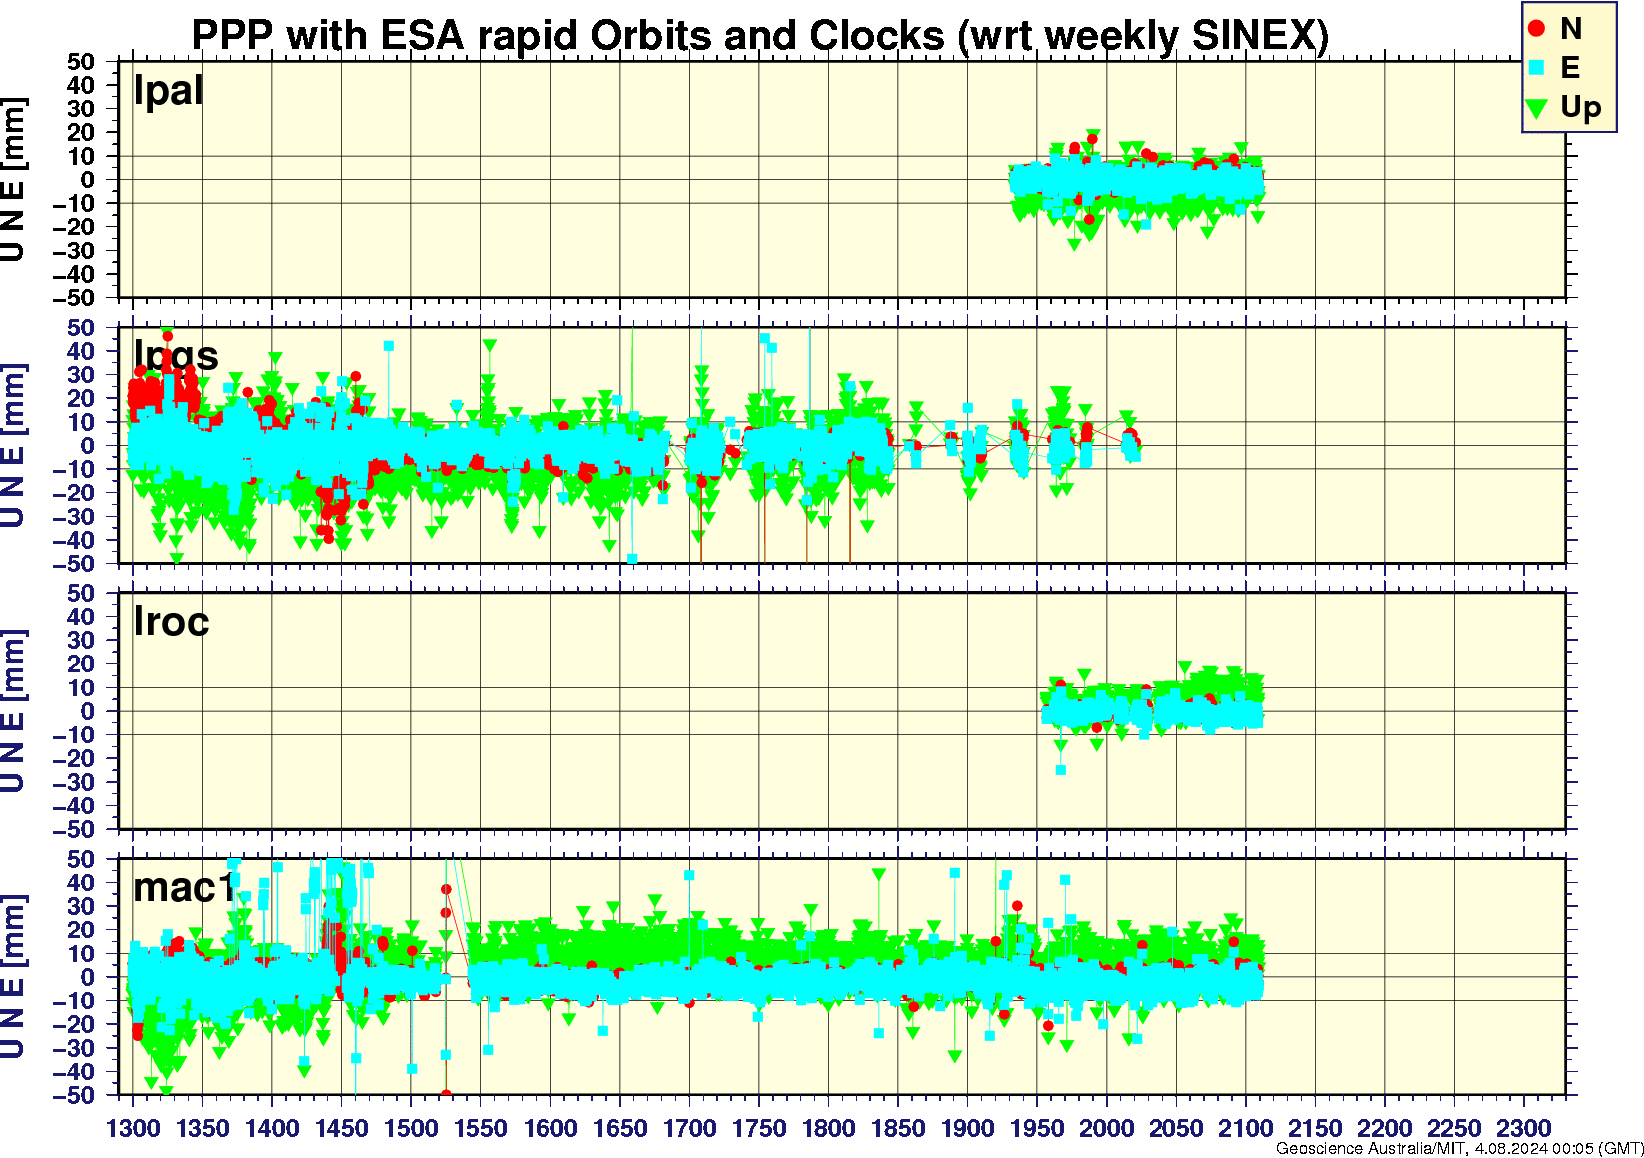
Task: Click the 'N' legend label
Action: coord(1571,29)
